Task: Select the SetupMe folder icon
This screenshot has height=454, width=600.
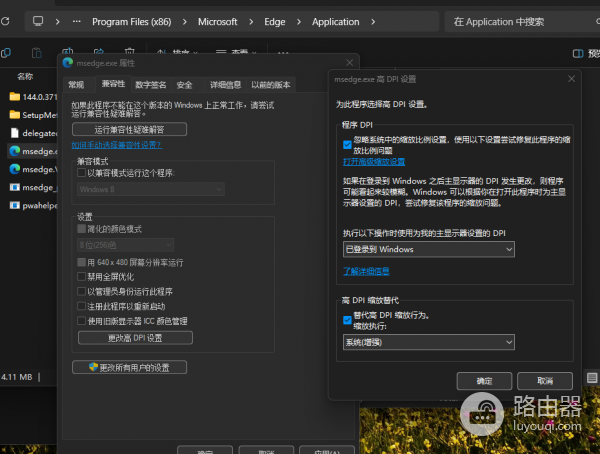Action: tap(15, 115)
